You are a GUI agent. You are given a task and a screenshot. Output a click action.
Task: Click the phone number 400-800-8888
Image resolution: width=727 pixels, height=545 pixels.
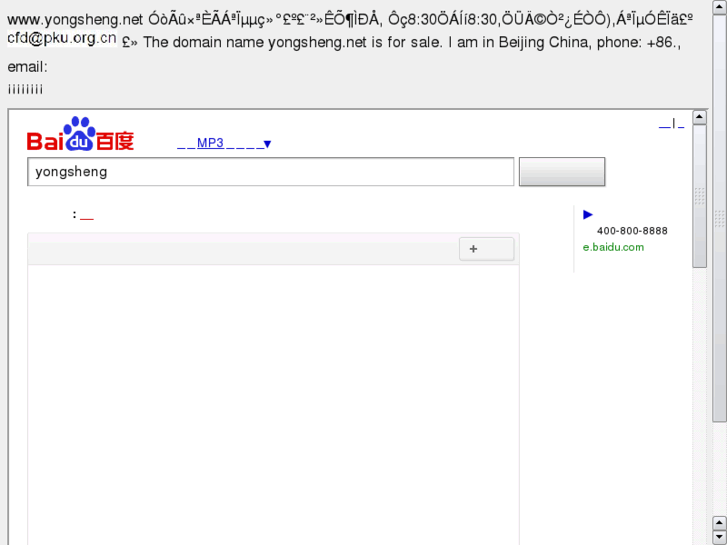click(x=632, y=231)
